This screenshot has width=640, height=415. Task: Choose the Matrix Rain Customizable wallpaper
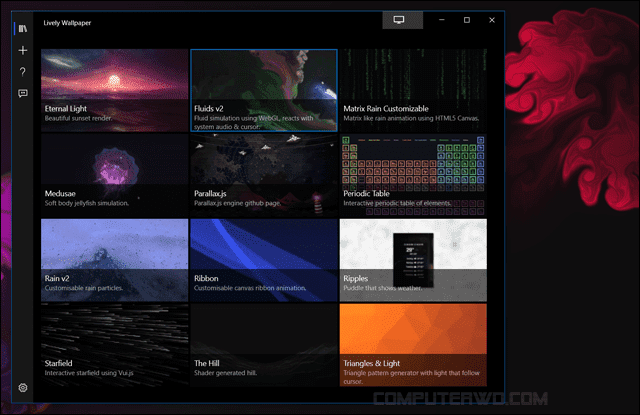coord(413,90)
